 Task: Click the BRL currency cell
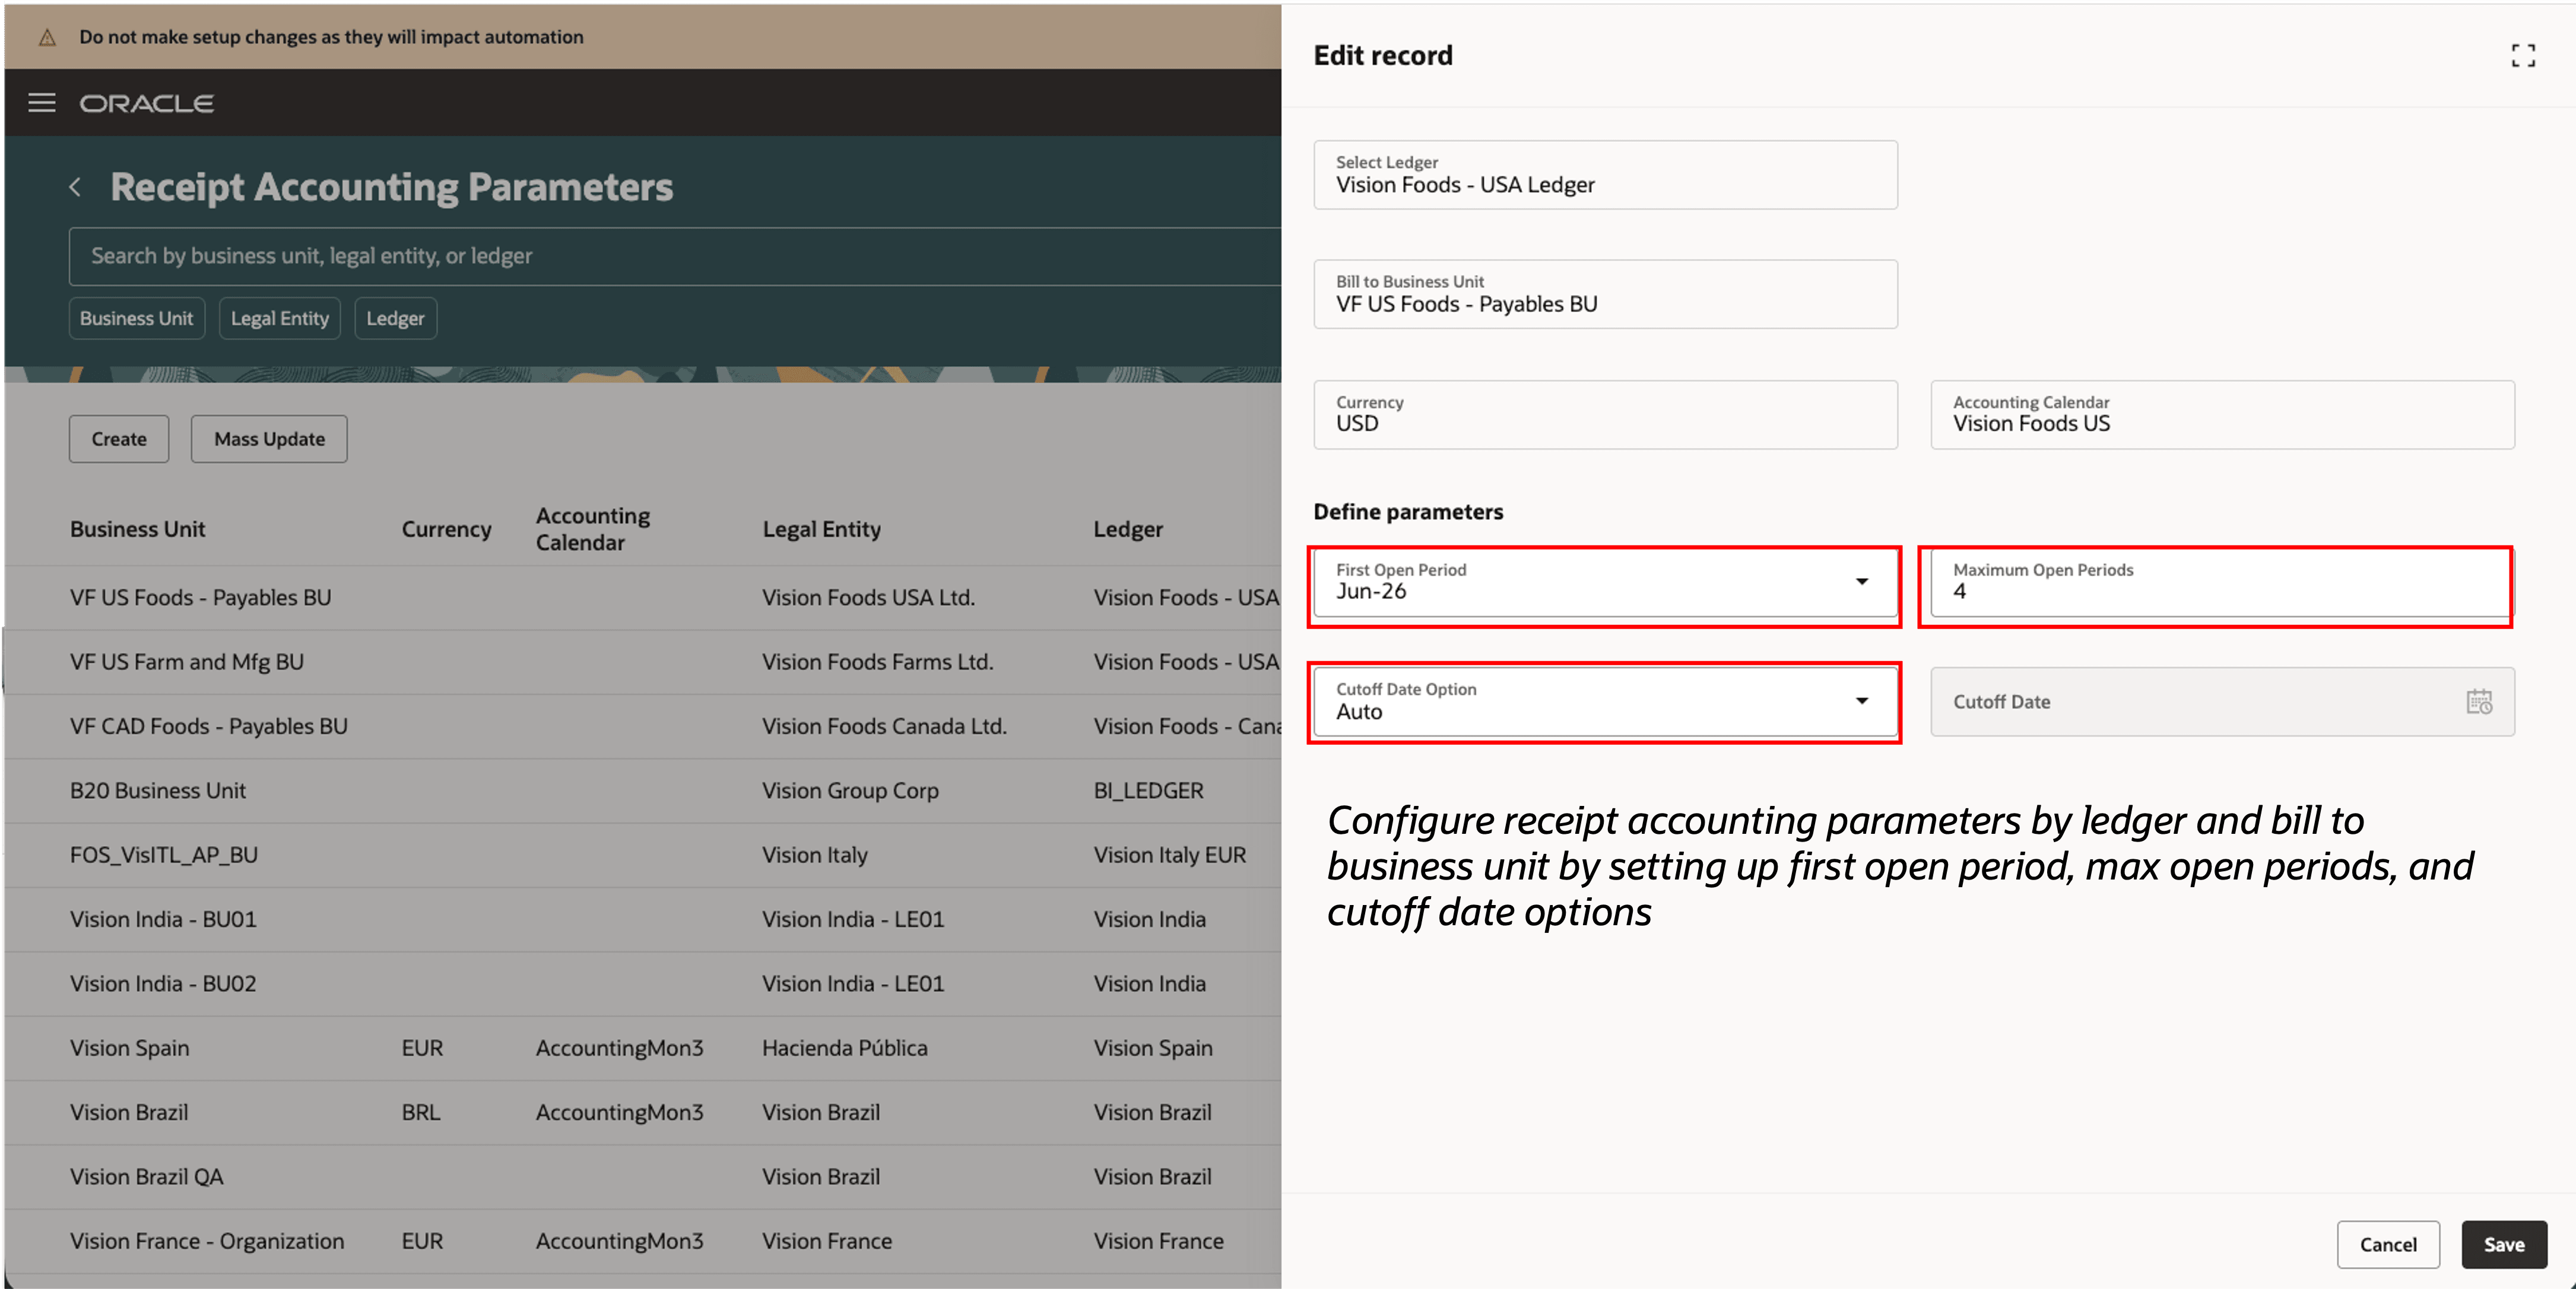(421, 1112)
